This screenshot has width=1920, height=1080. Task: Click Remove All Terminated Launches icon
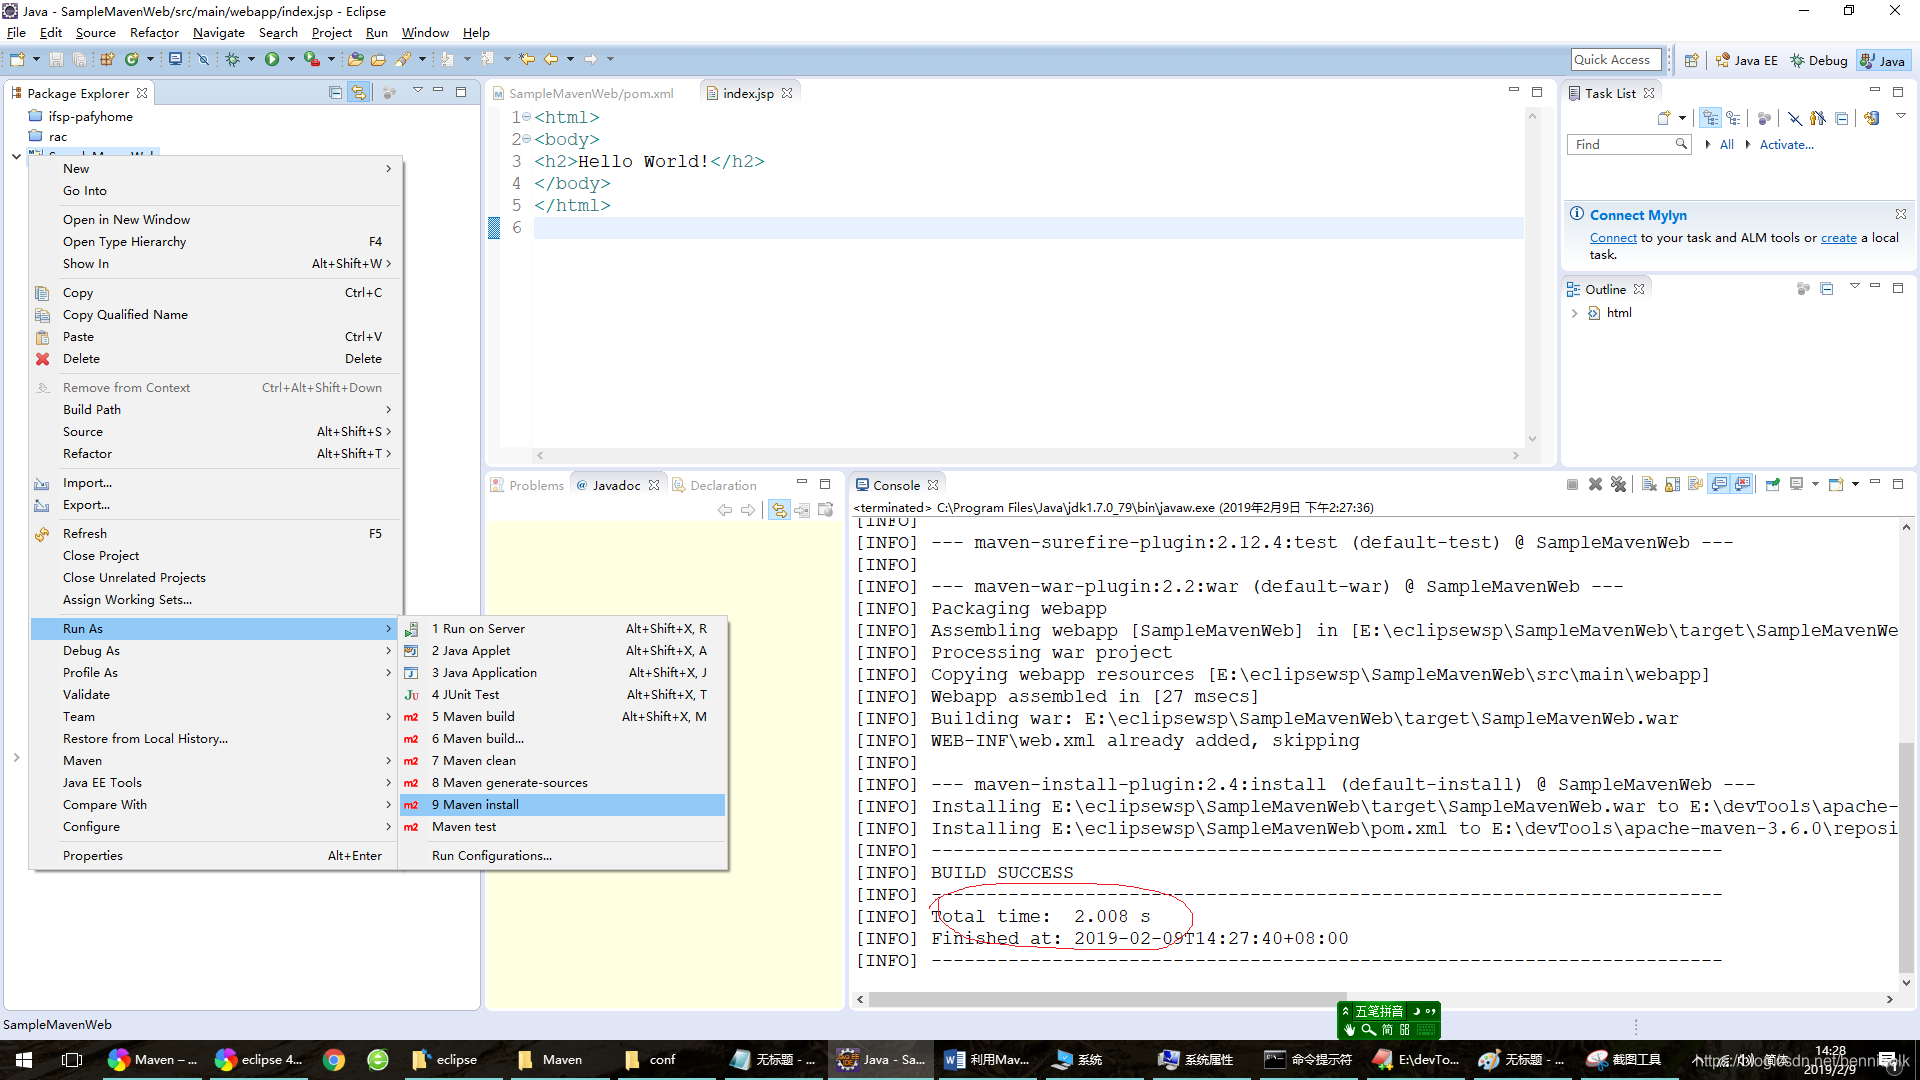pos(1618,484)
